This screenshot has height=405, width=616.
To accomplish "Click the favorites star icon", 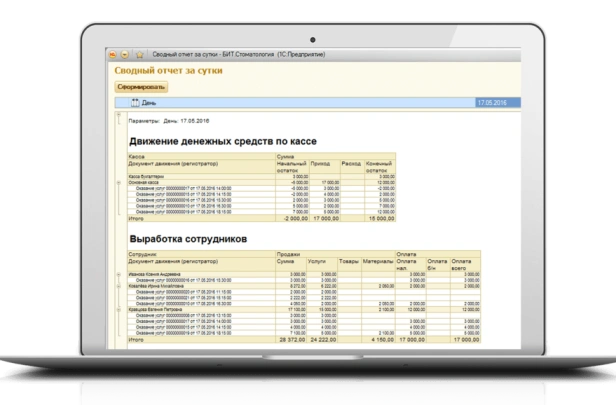I will [x=140, y=54].
